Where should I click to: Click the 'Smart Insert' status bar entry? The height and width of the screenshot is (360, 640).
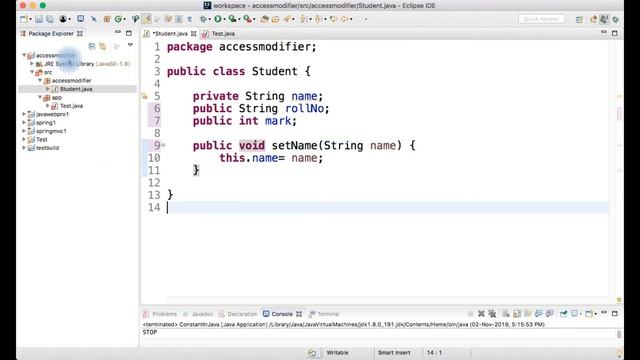pyautogui.click(x=394, y=353)
